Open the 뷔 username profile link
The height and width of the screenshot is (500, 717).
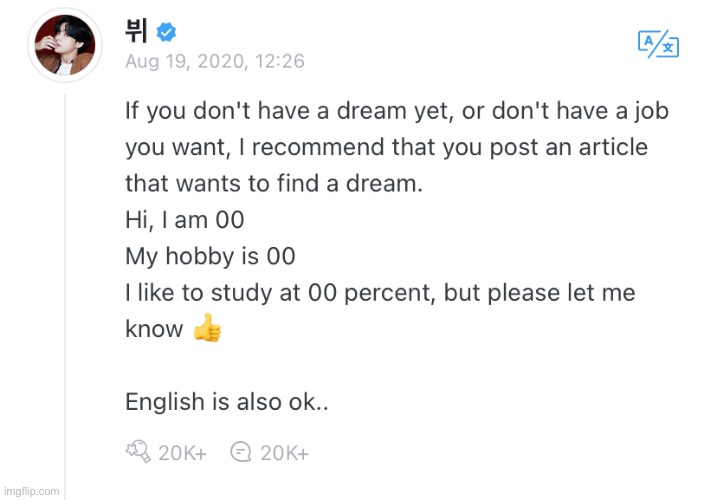[x=137, y=34]
